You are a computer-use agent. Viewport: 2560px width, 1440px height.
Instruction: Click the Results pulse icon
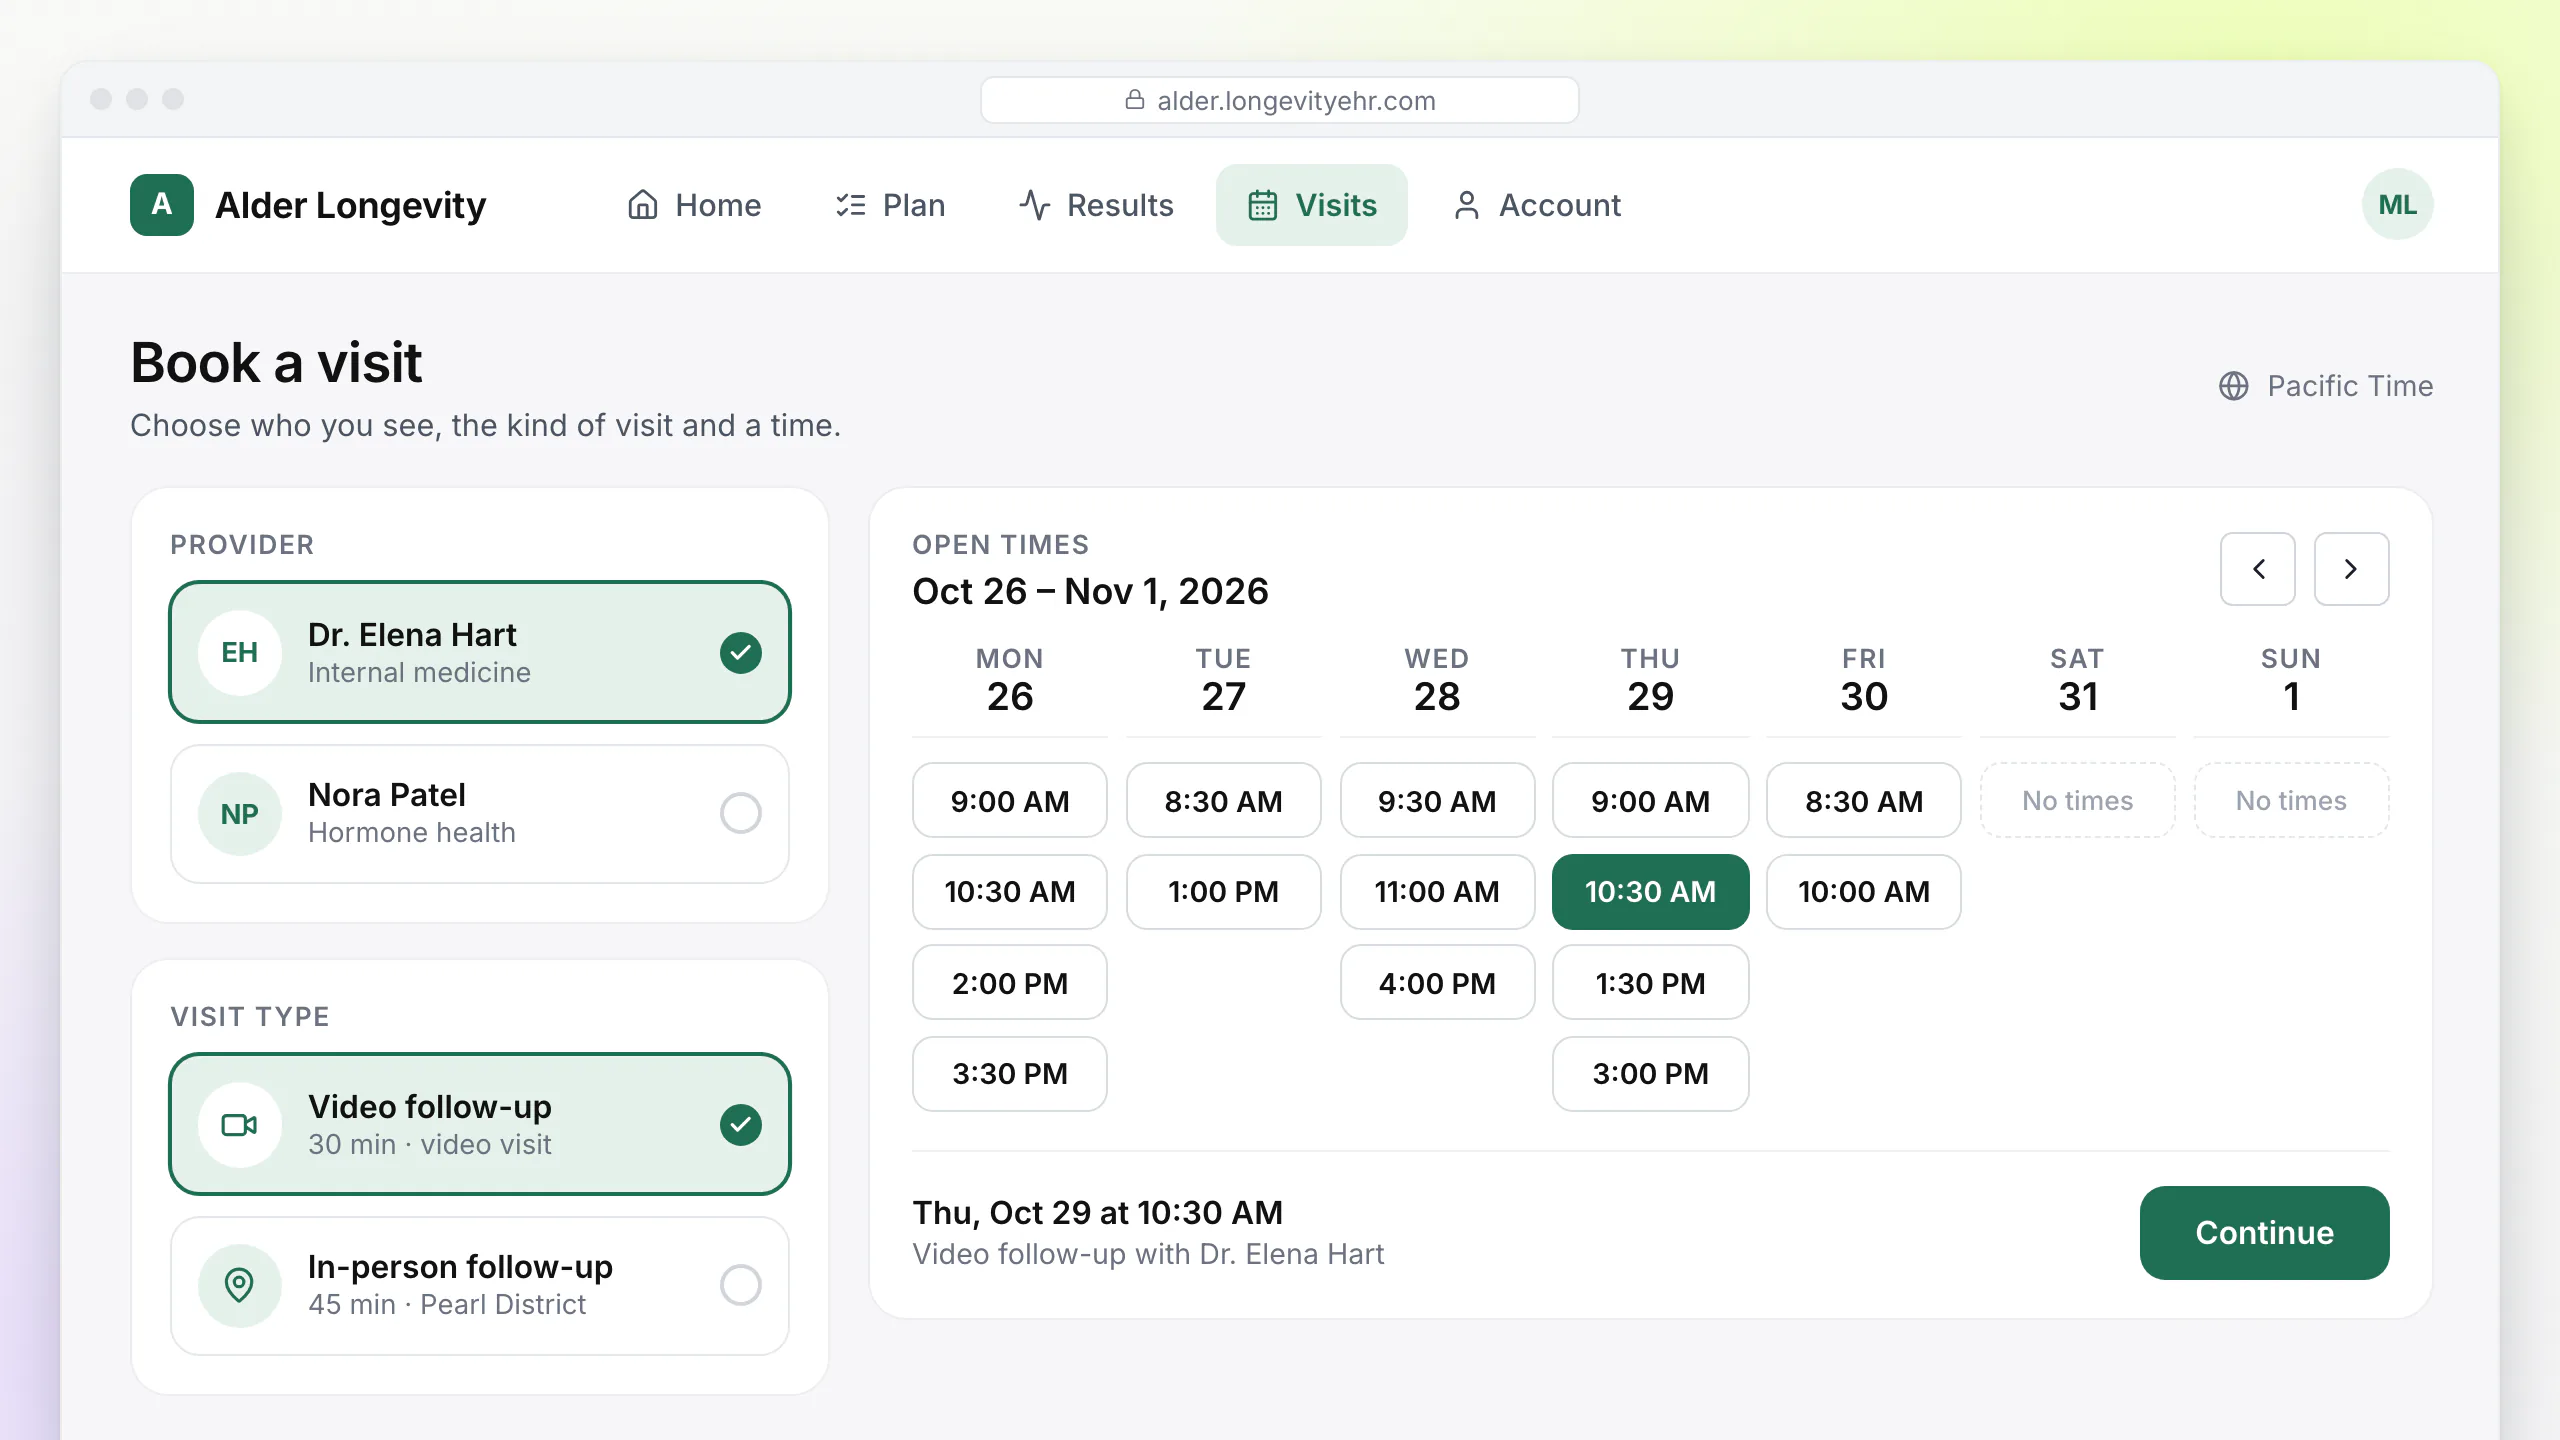tap(1034, 205)
